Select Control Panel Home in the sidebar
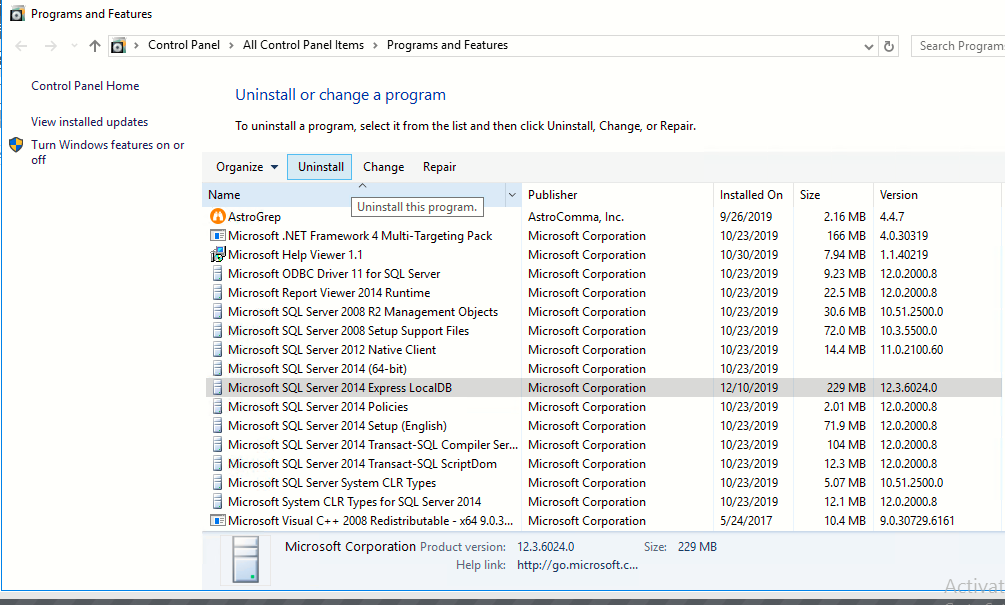The image size is (1005, 605). (84, 85)
